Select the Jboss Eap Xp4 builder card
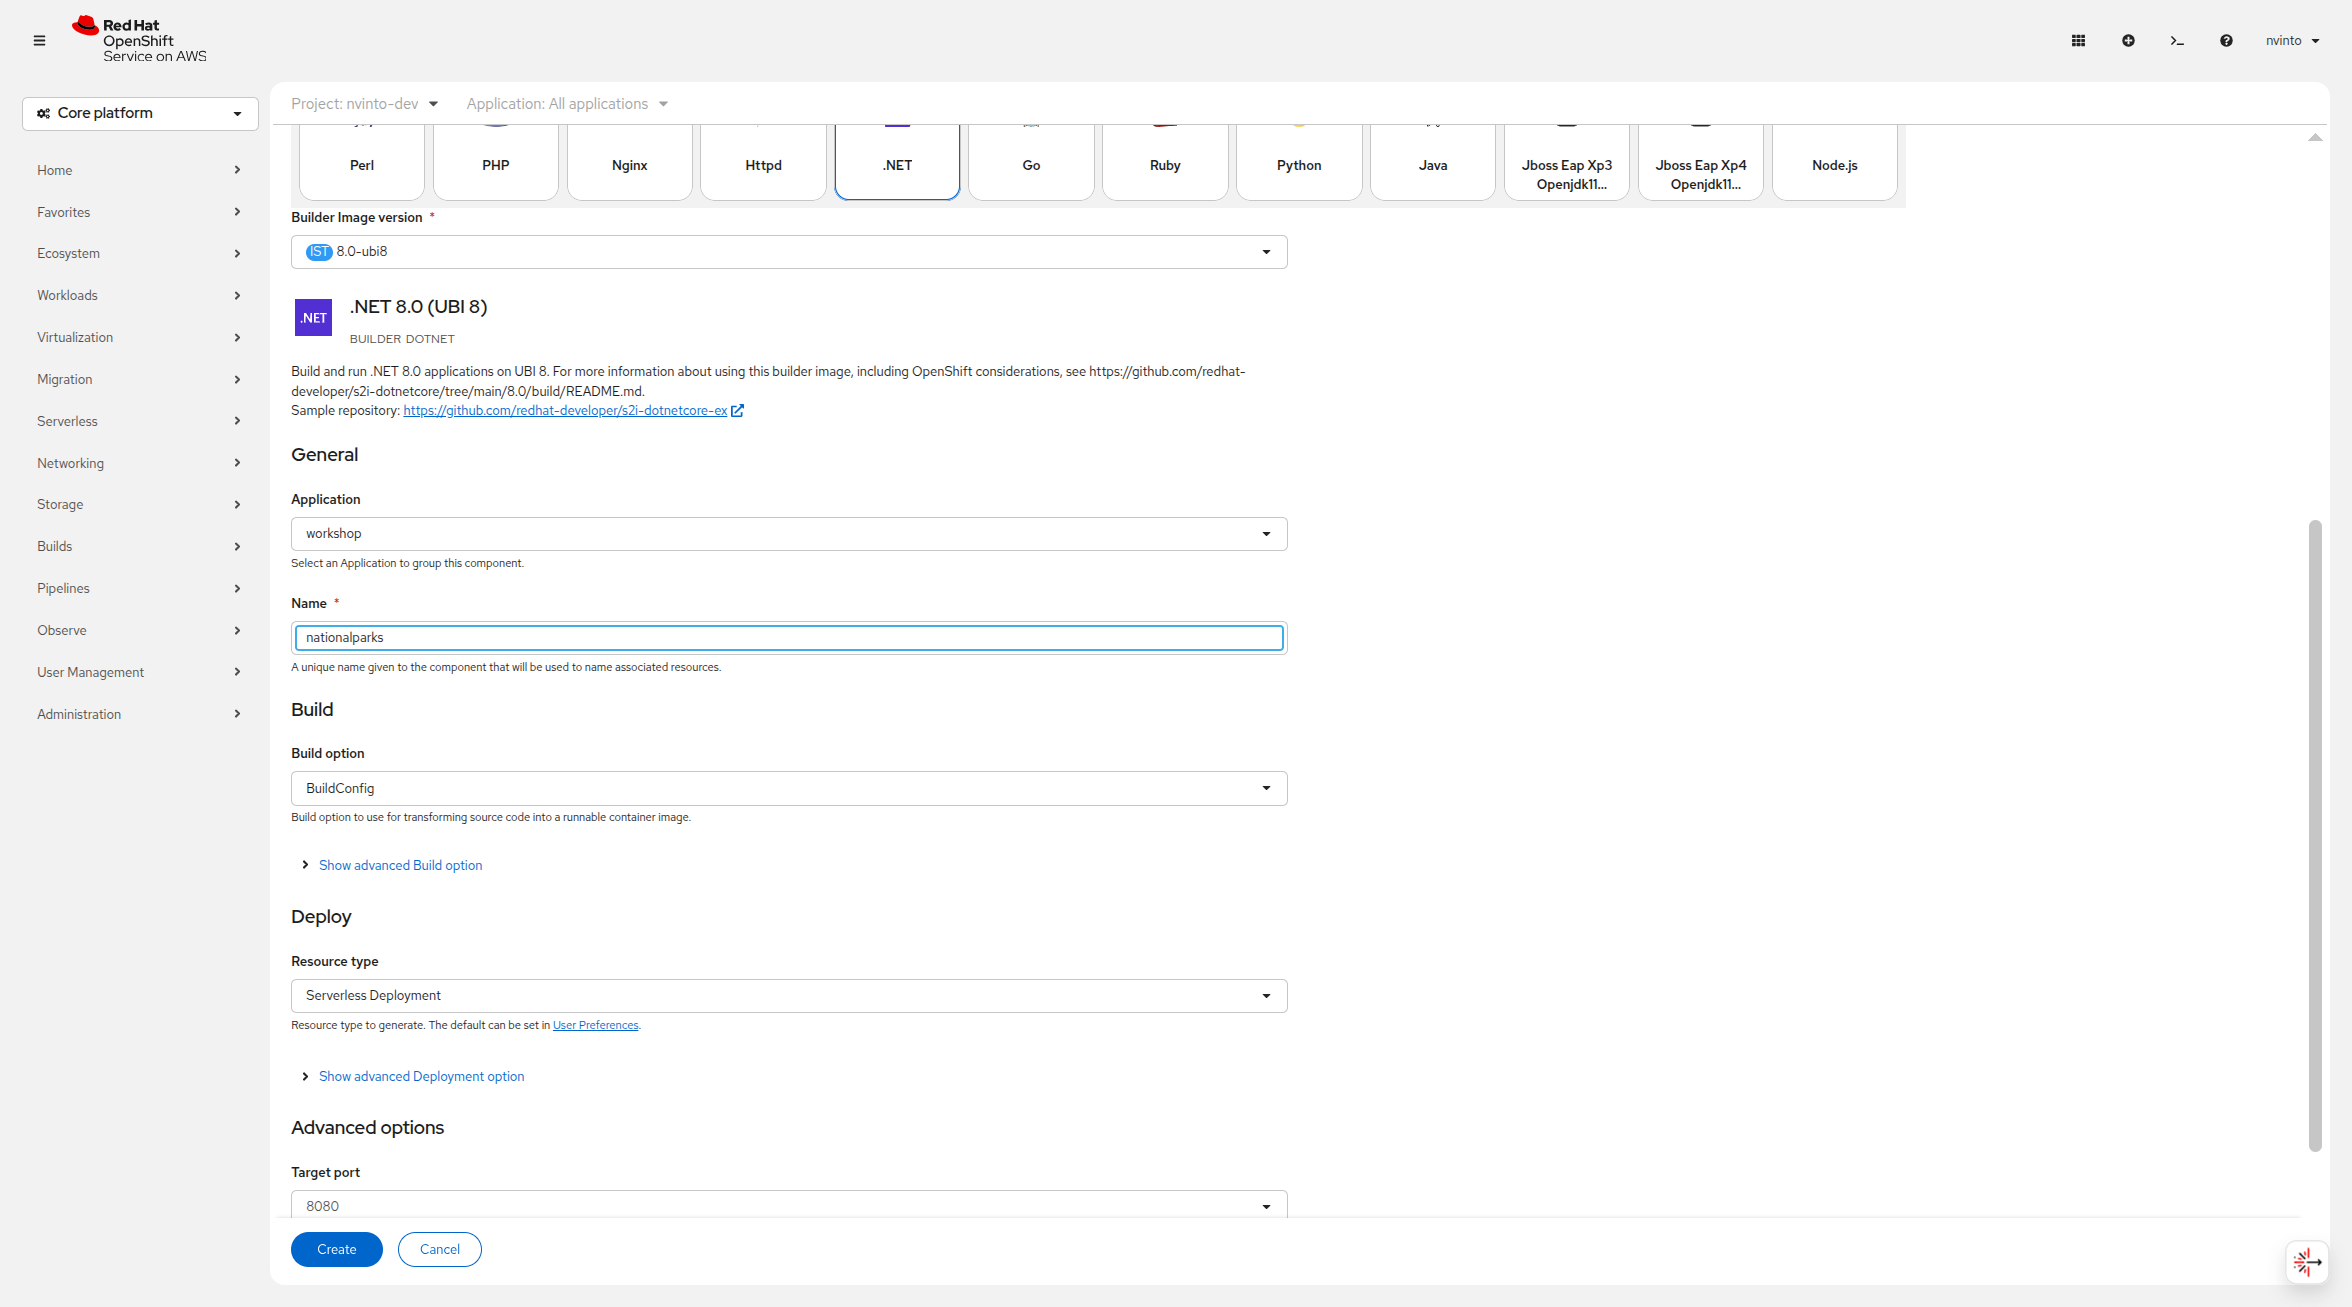The height and width of the screenshot is (1307, 2352). (x=1702, y=163)
